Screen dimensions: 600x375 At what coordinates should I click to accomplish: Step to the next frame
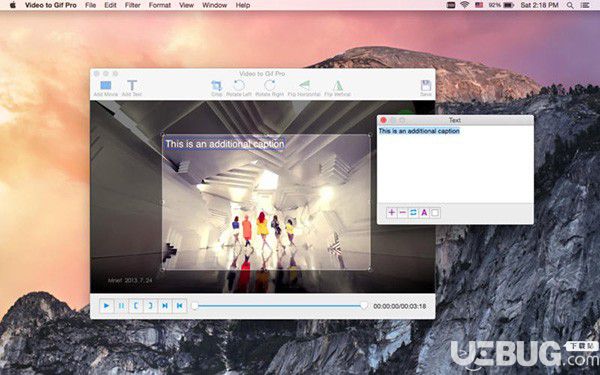165,306
